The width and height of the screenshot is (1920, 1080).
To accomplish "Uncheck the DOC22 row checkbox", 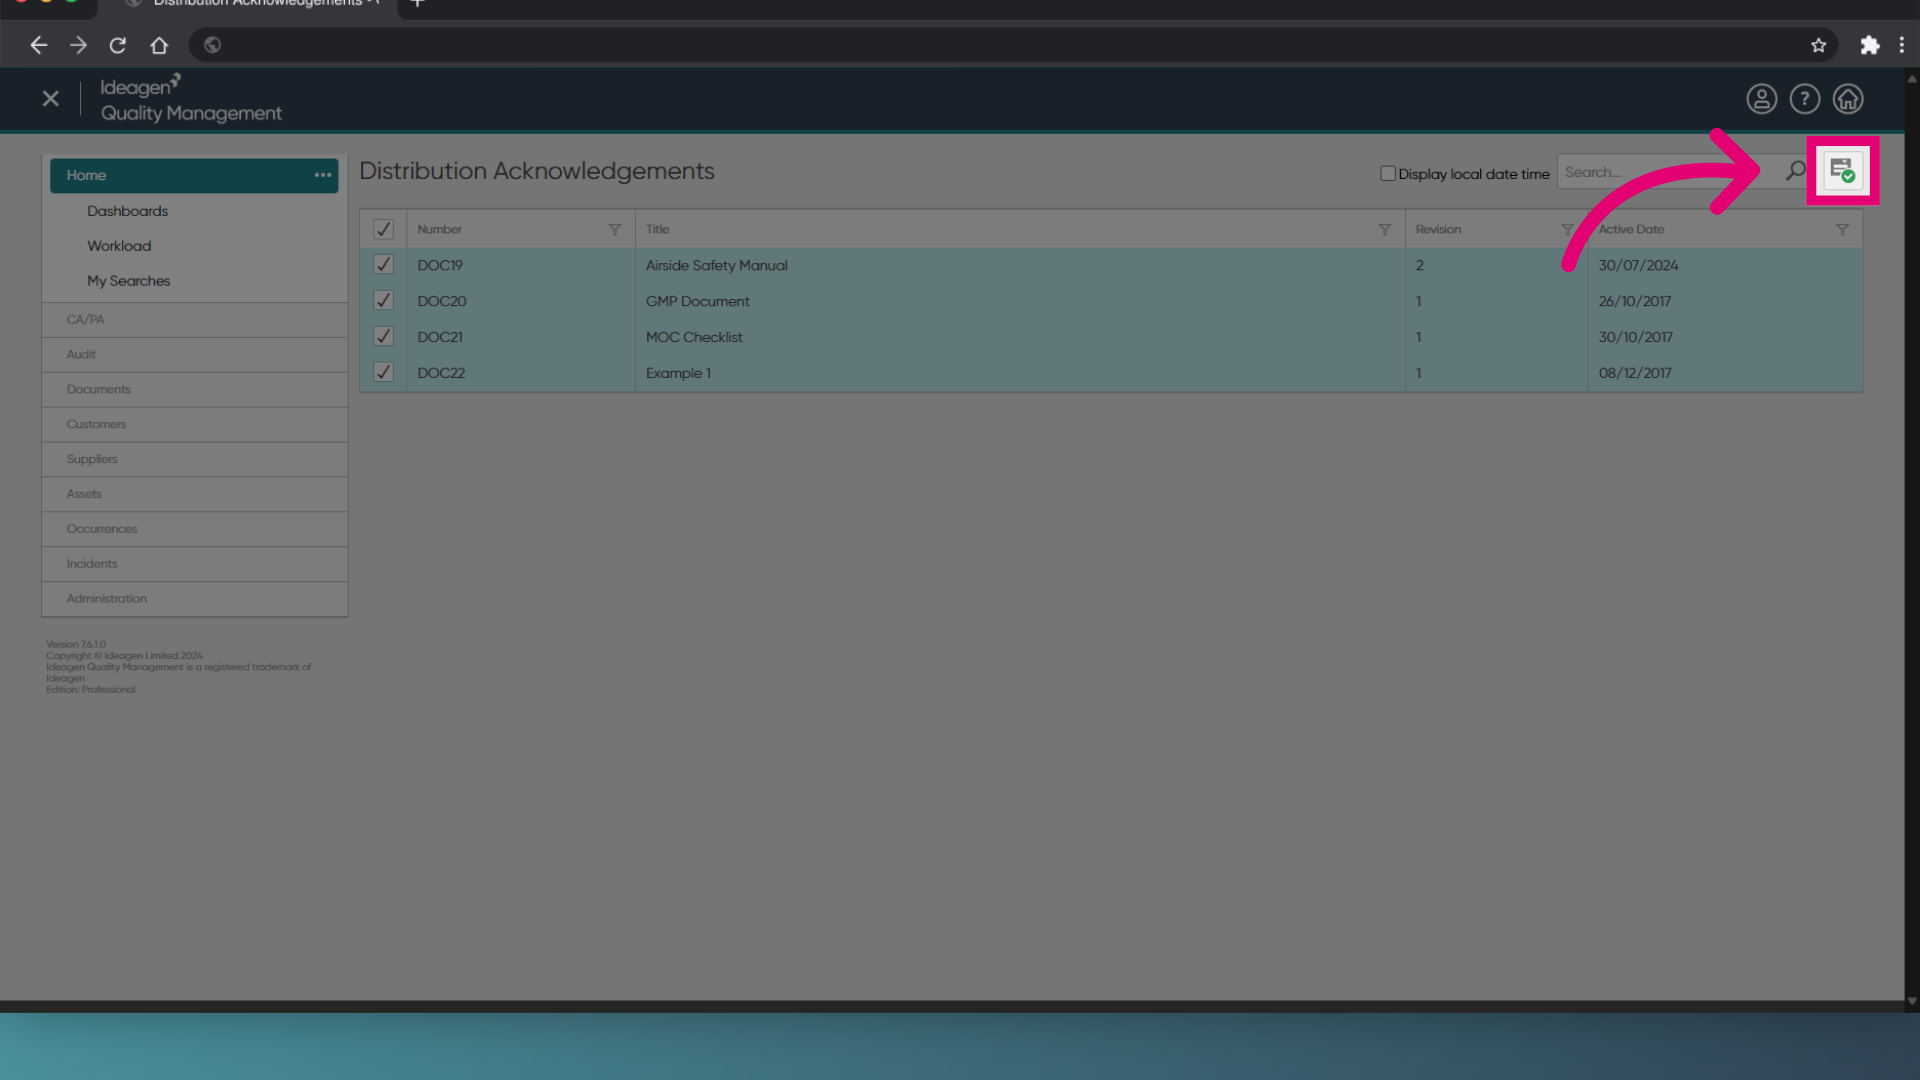I will tap(383, 373).
